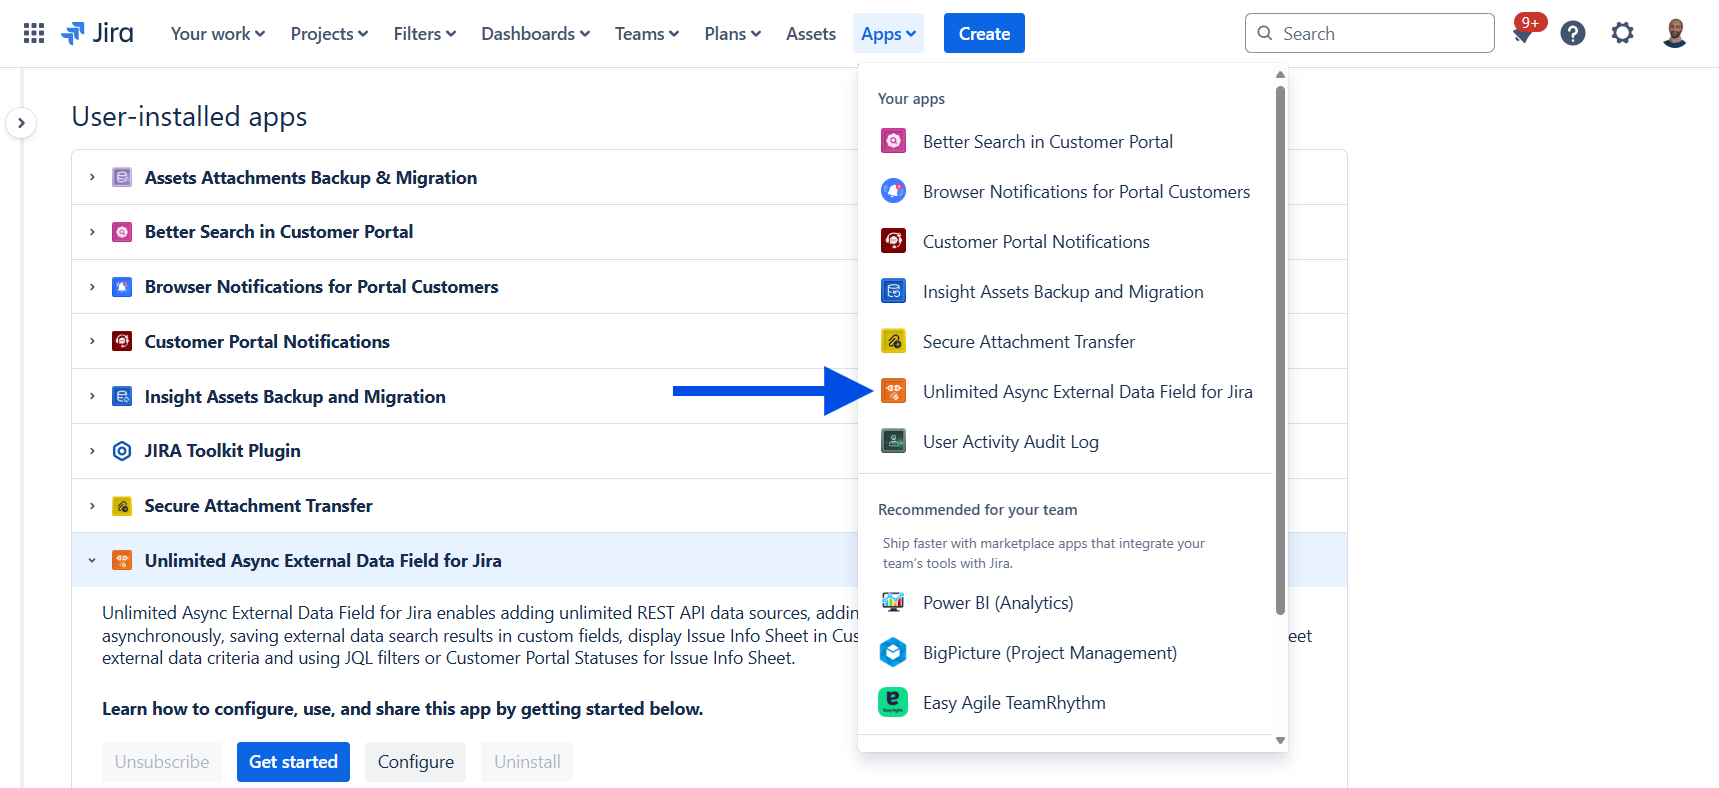Click Secure Attachment Transfer list row icon

point(122,506)
